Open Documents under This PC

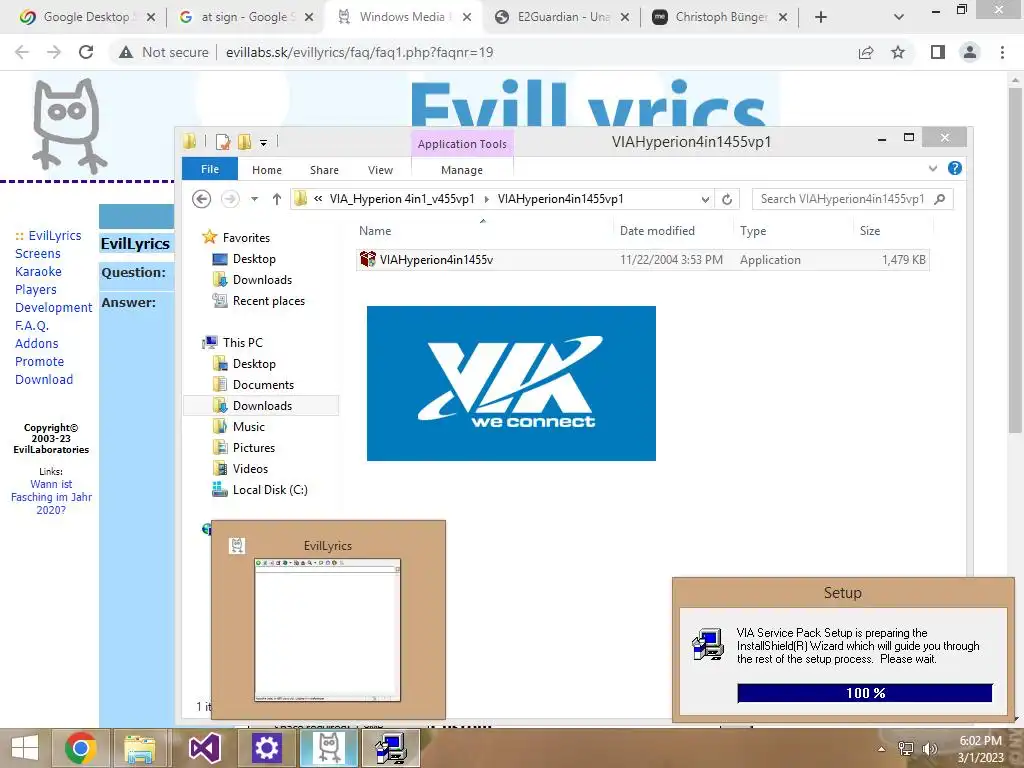tap(263, 385)
